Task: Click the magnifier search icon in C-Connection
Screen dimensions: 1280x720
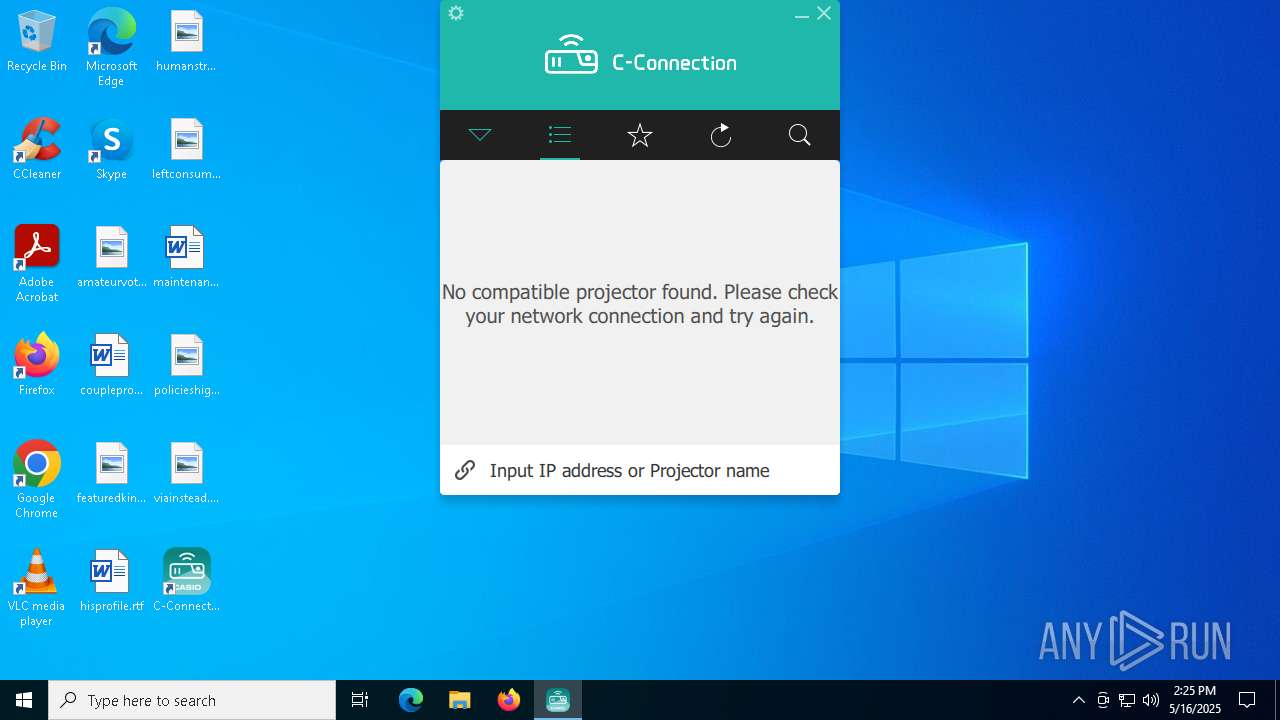Action: point(800,135)
